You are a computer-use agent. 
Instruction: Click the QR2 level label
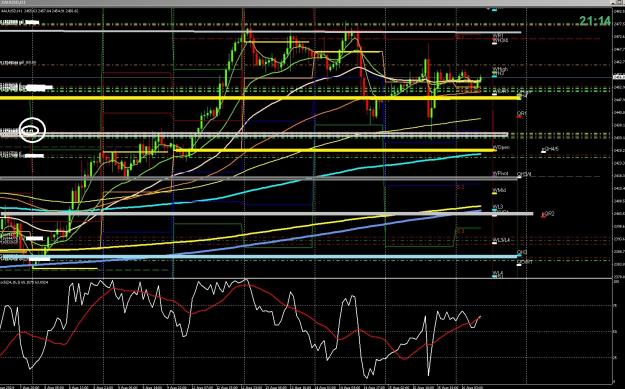549,214
